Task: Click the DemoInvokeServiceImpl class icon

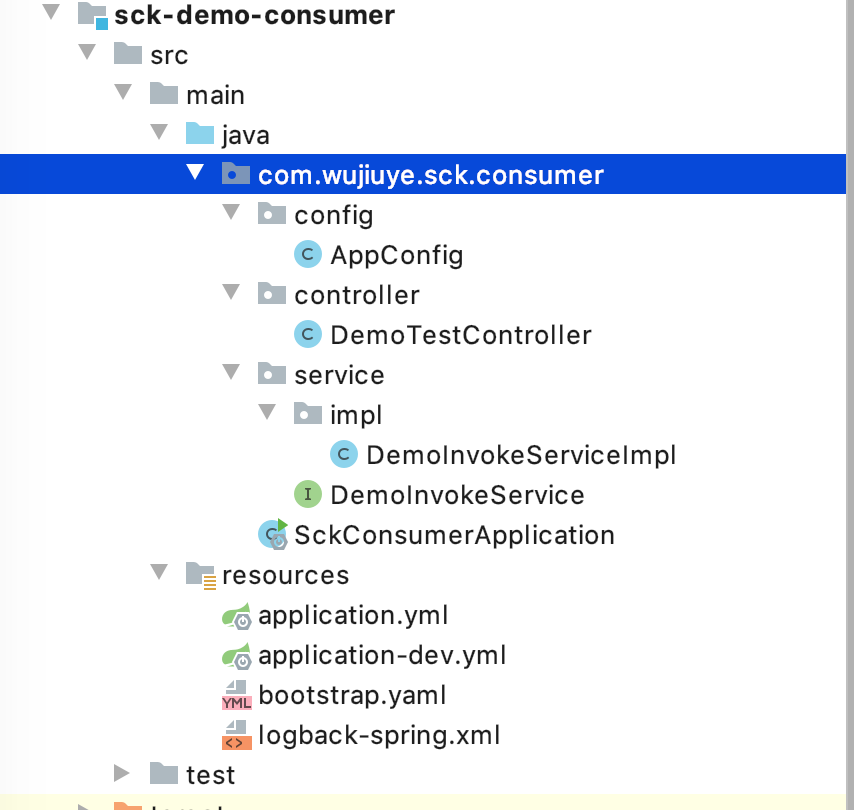Action: pos(344,454)
